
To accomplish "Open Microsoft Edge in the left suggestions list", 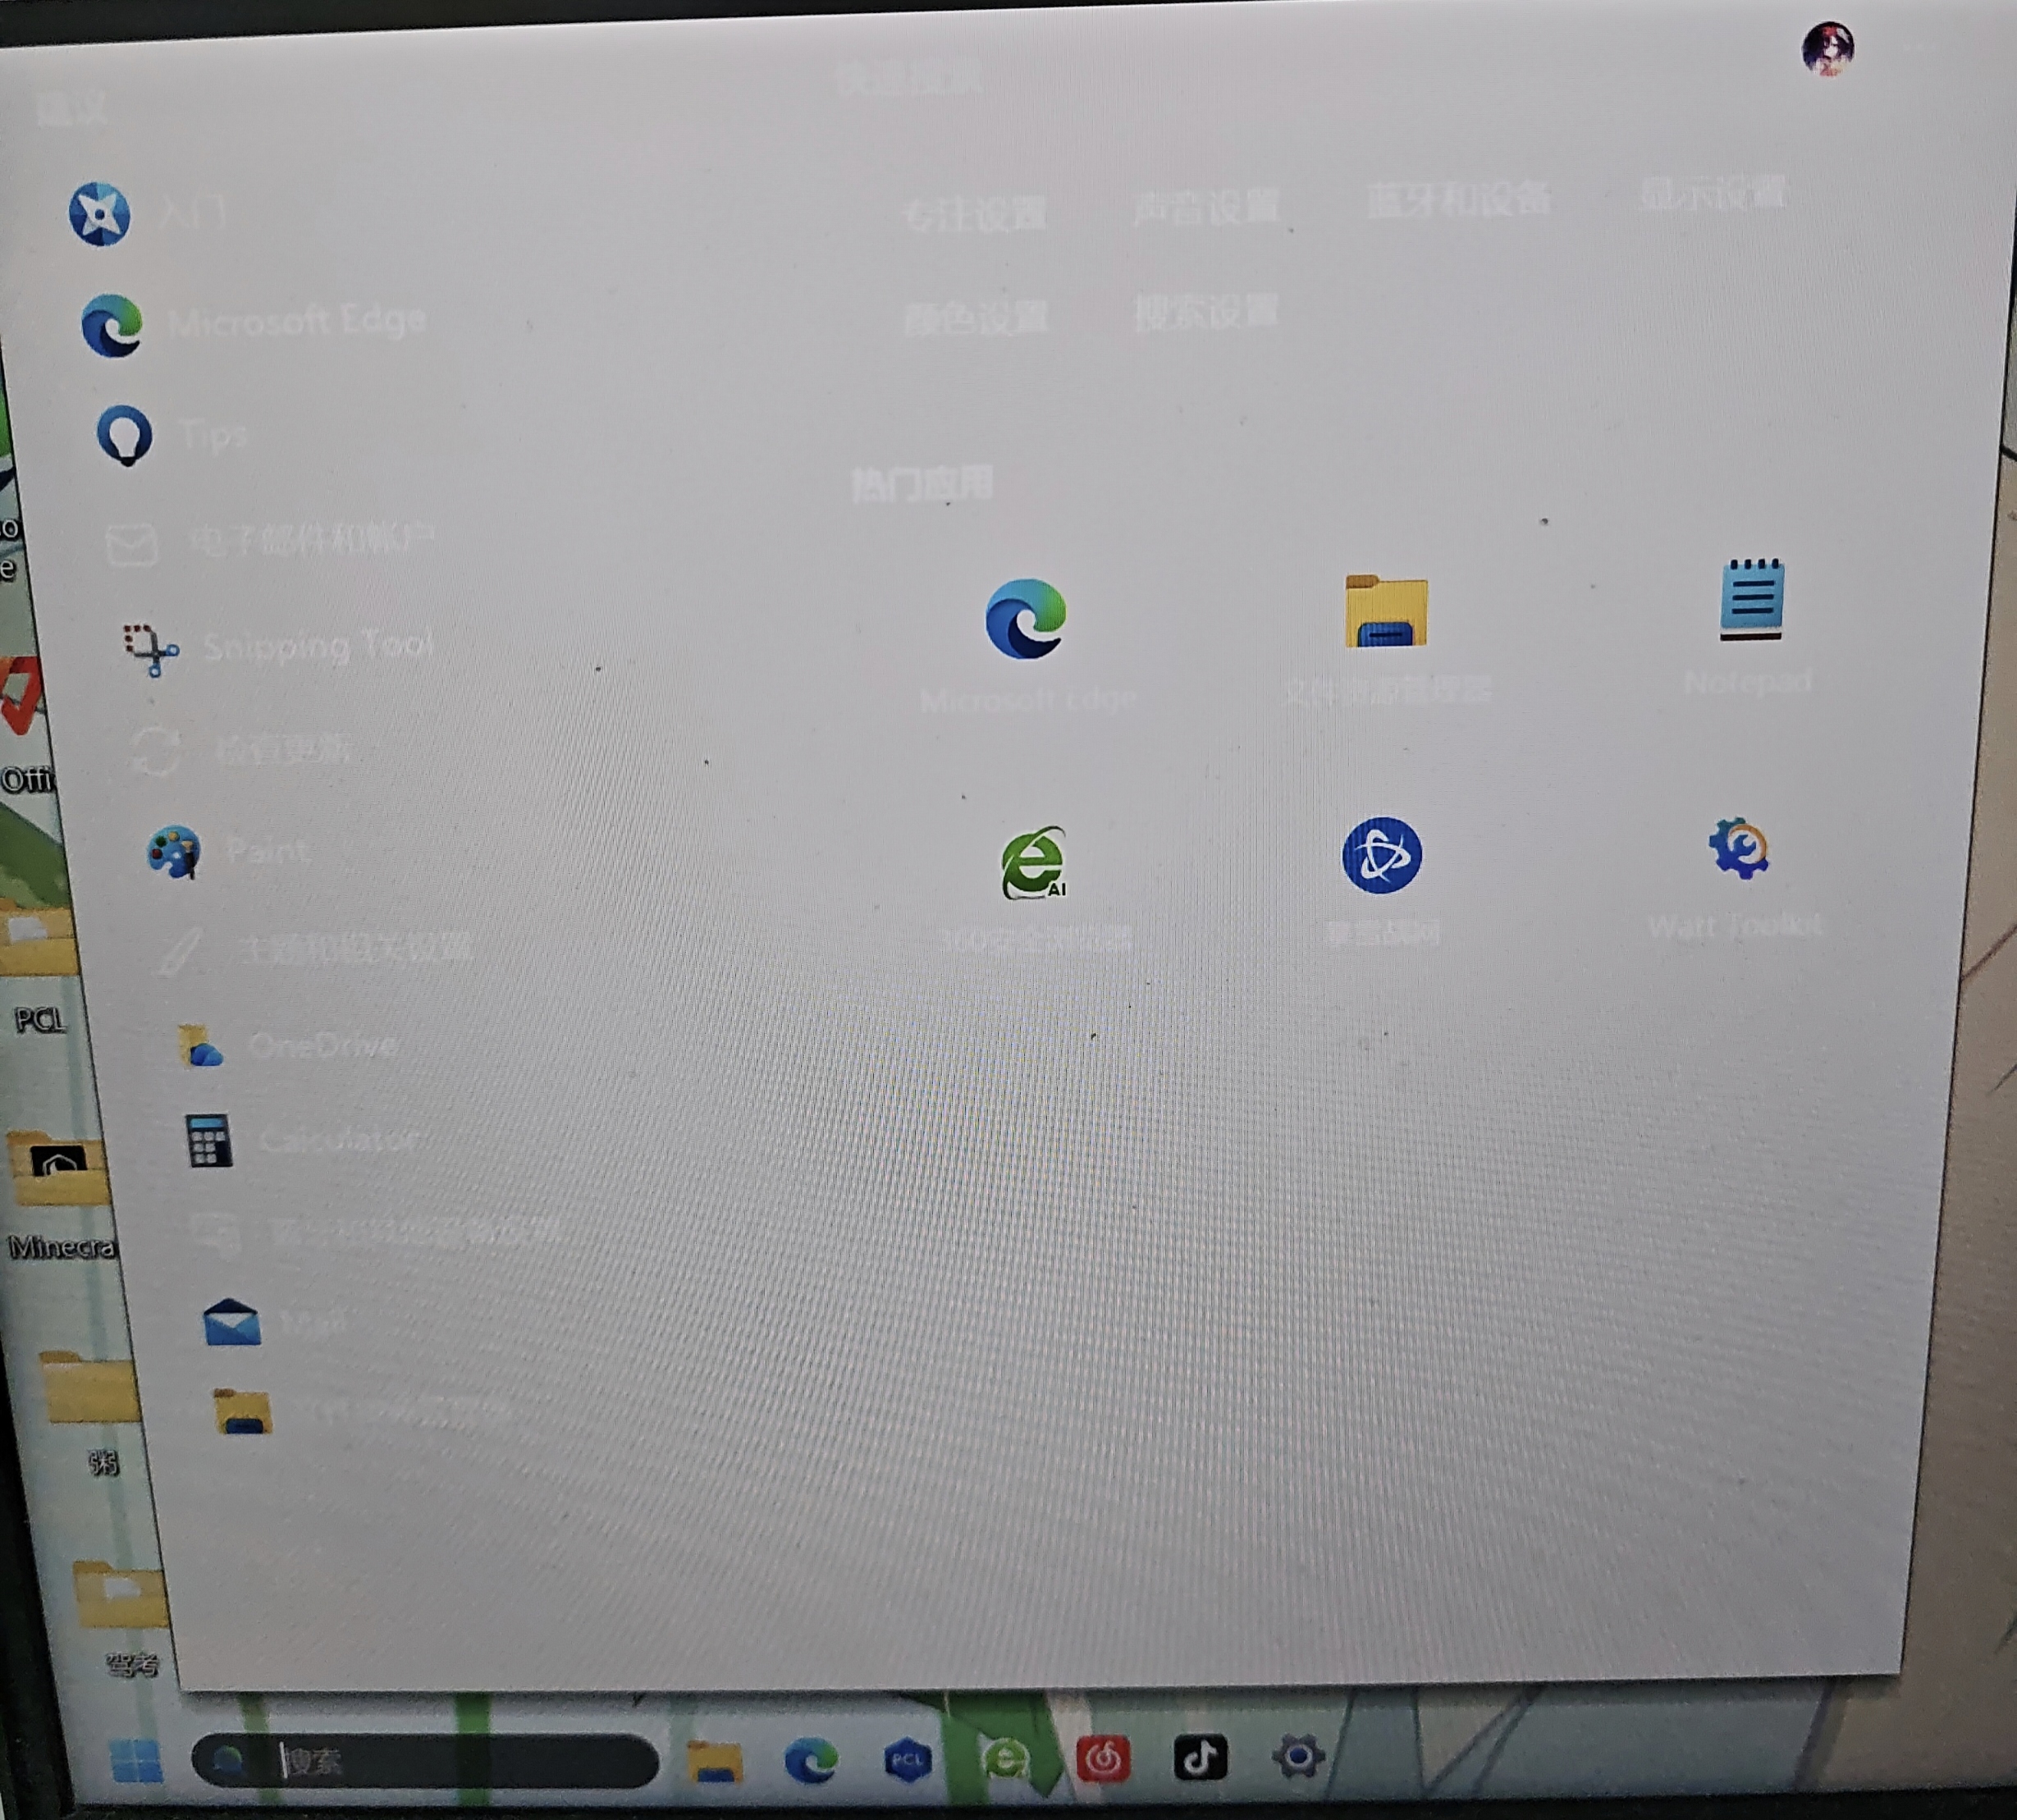I will click(x=254, y=324).
